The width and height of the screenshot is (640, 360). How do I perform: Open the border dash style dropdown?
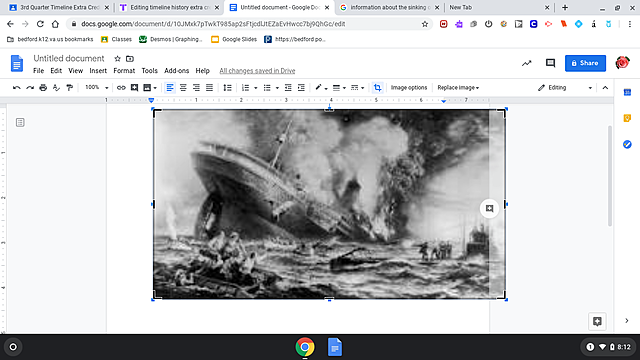click(357, 87)
